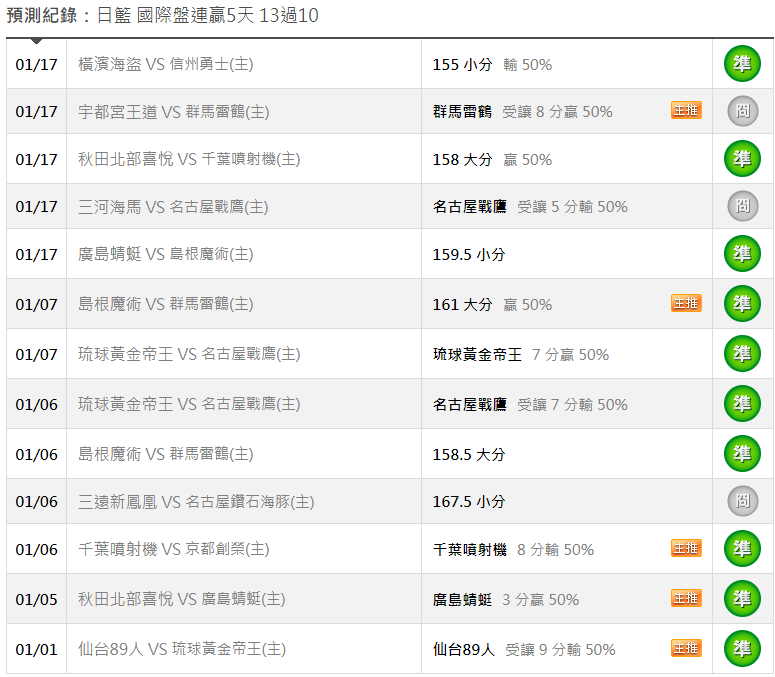775x677 pixels.
Task: Open matchup 秋田北部喜悅 VS 廣島蜻蜓(主)
Action: [x=181, y=599]
